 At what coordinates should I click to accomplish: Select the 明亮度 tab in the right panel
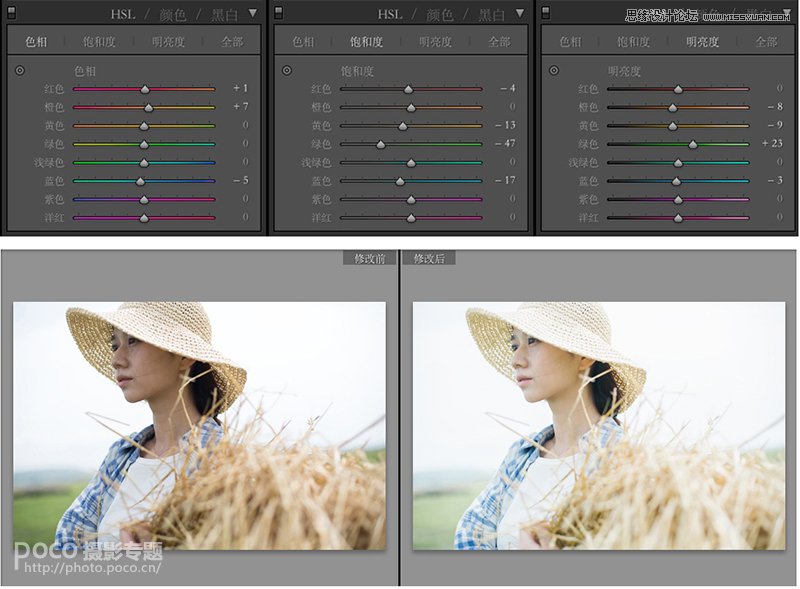702,42
